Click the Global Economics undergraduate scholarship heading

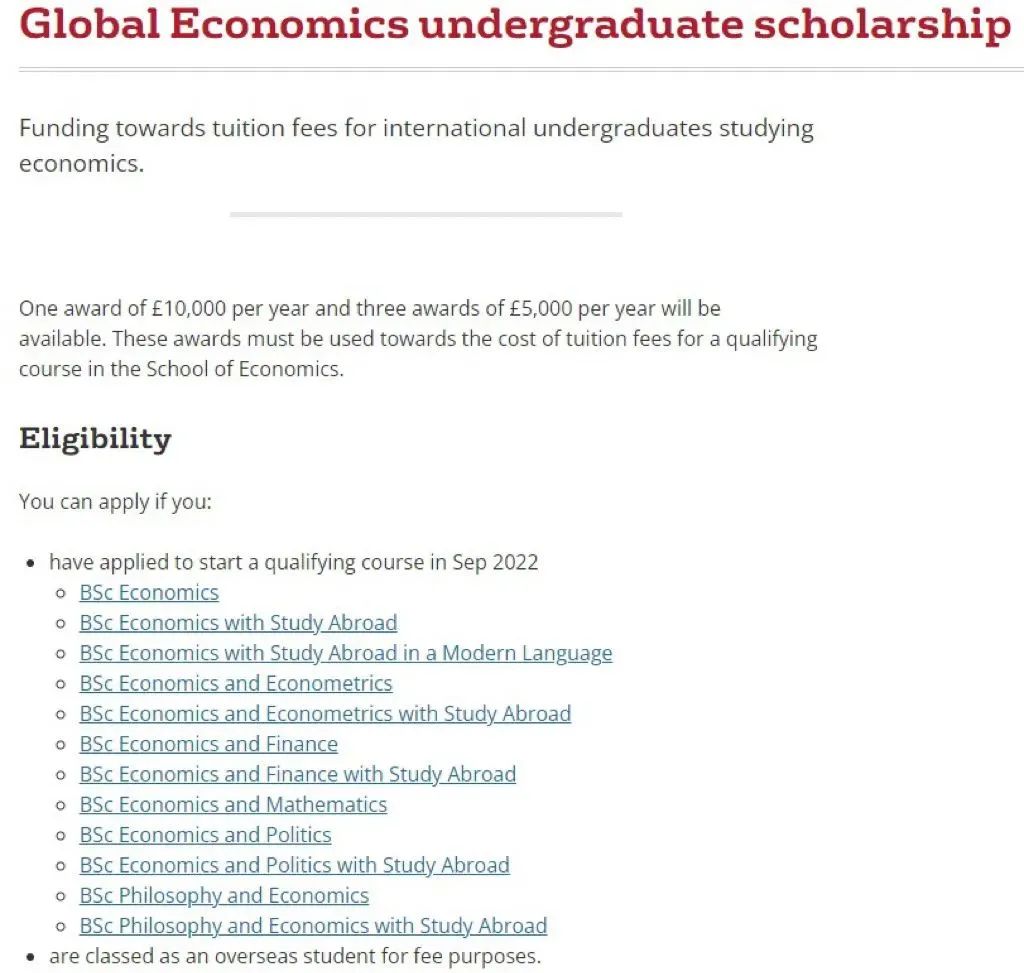point(515,25)
